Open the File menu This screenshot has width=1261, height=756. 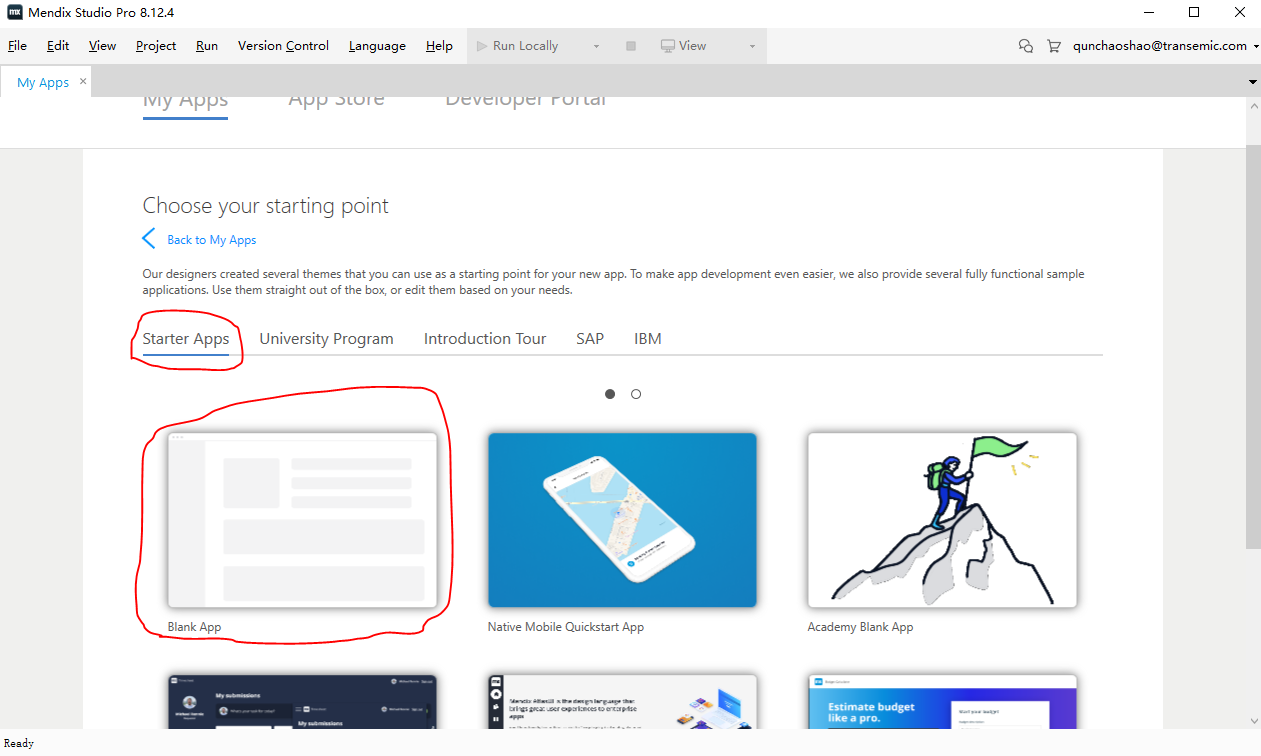[x=17, y=46]
